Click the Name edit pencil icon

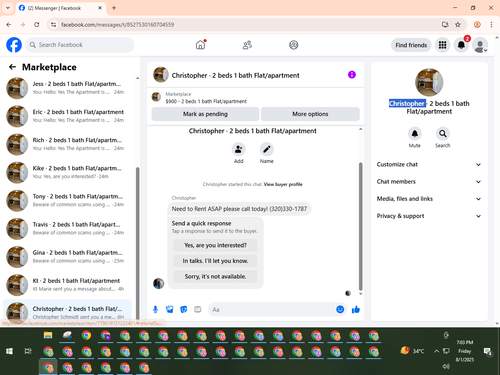(267, 149)
